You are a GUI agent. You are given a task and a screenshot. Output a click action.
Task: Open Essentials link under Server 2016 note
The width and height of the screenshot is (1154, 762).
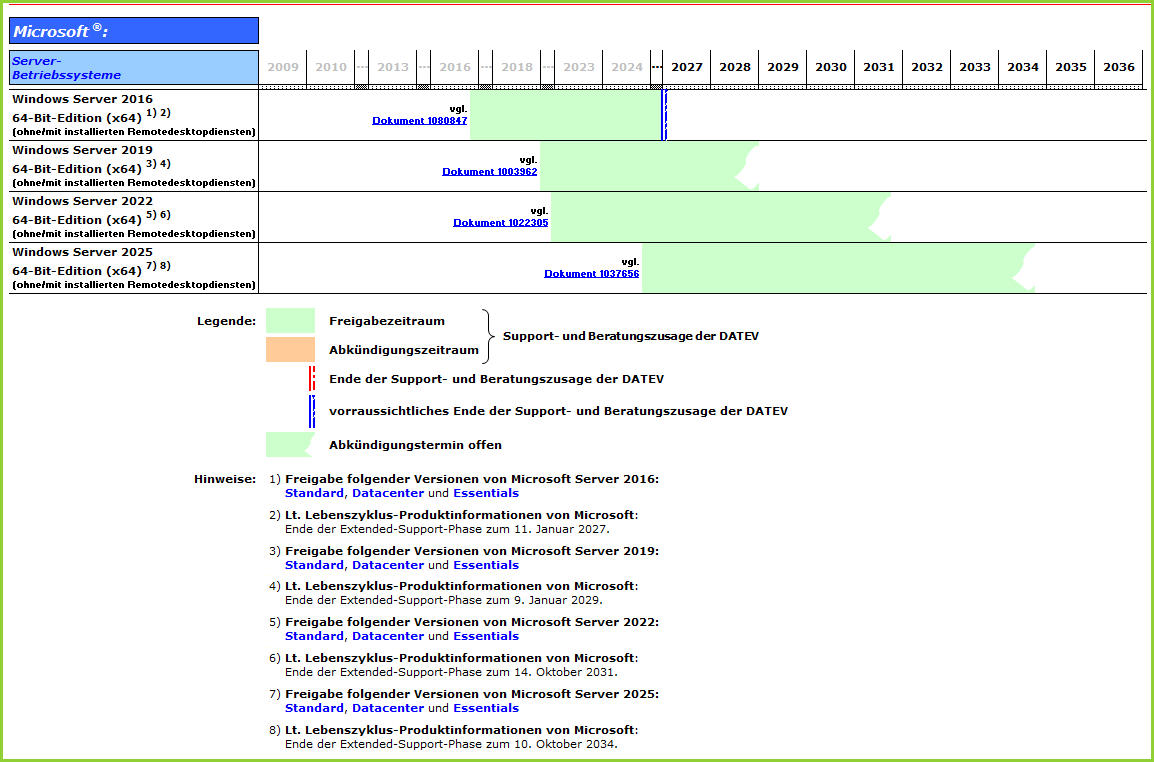(486, 493)
